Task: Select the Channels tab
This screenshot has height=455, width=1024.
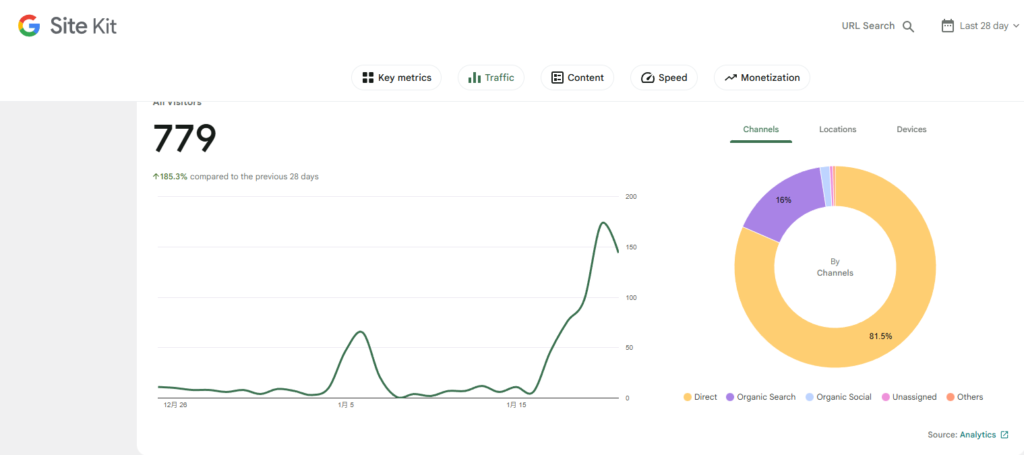Action: (x=761, y=129)
